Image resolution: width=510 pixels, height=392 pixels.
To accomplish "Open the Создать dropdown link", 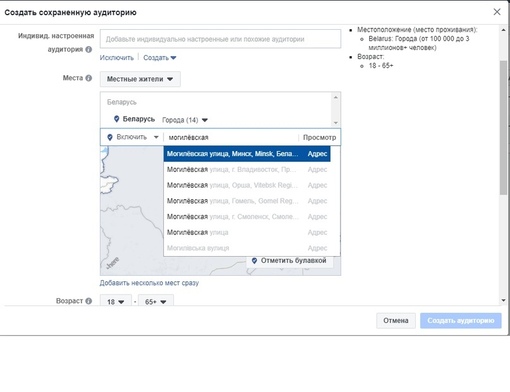I will [159, 58].
